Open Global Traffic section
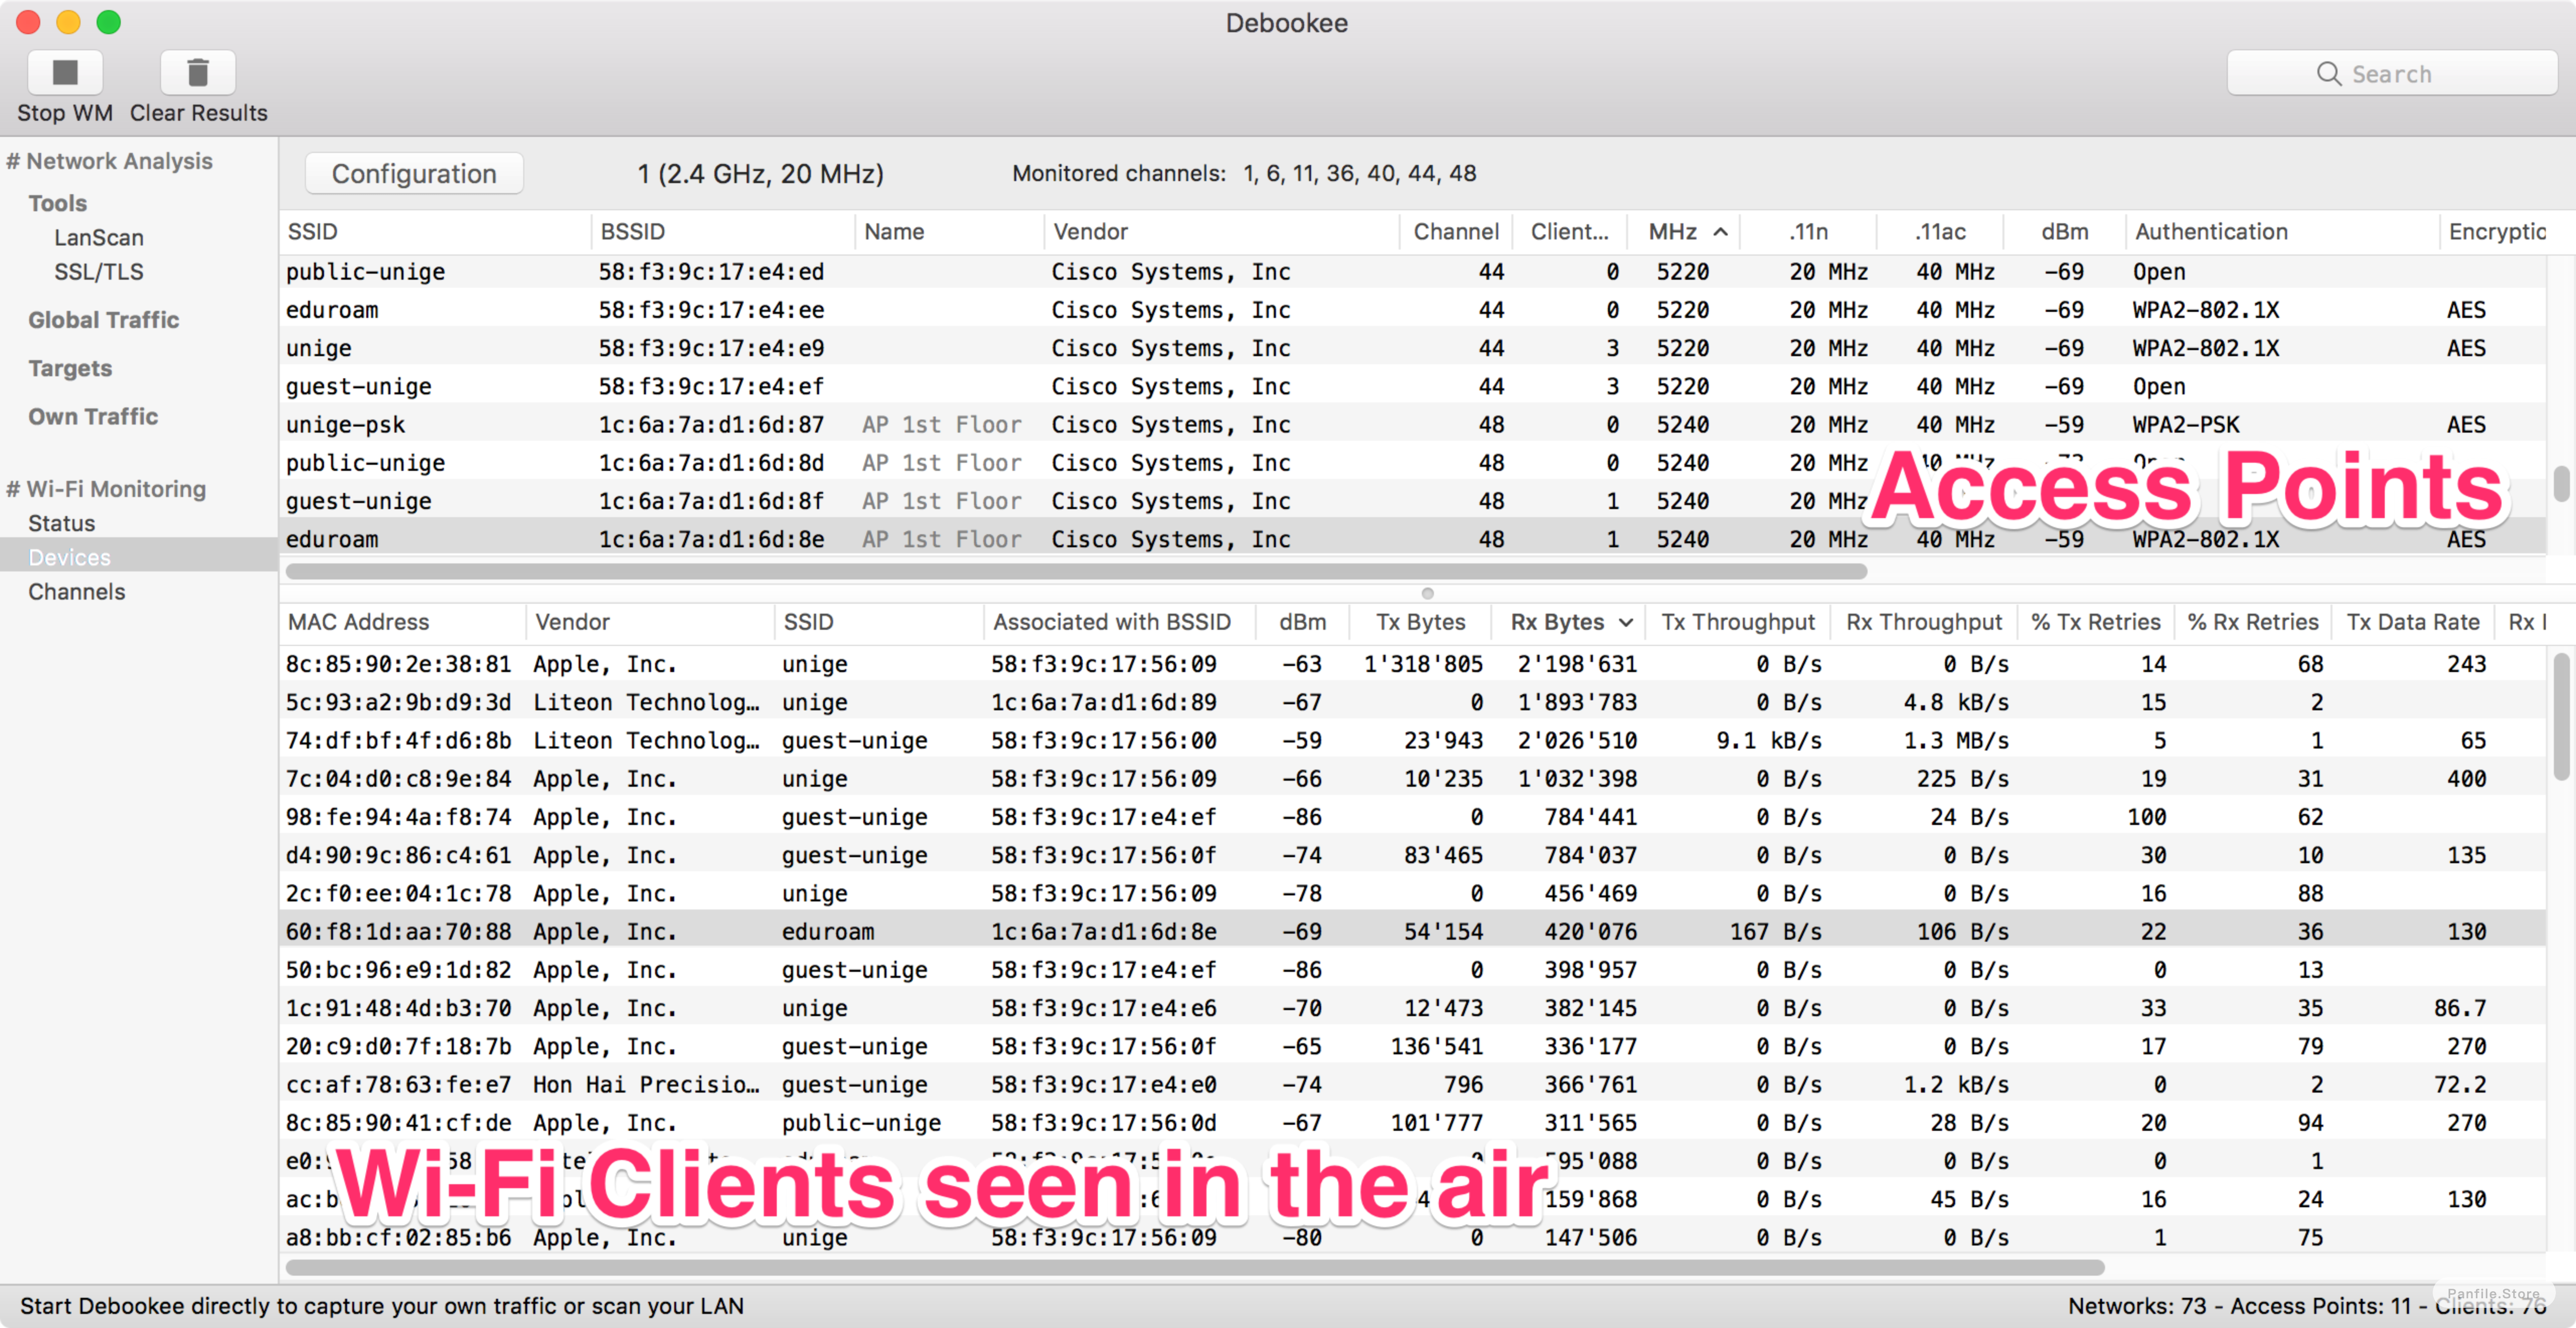The width and height of the screenshot is (2576, 1328). click(104, 319)
